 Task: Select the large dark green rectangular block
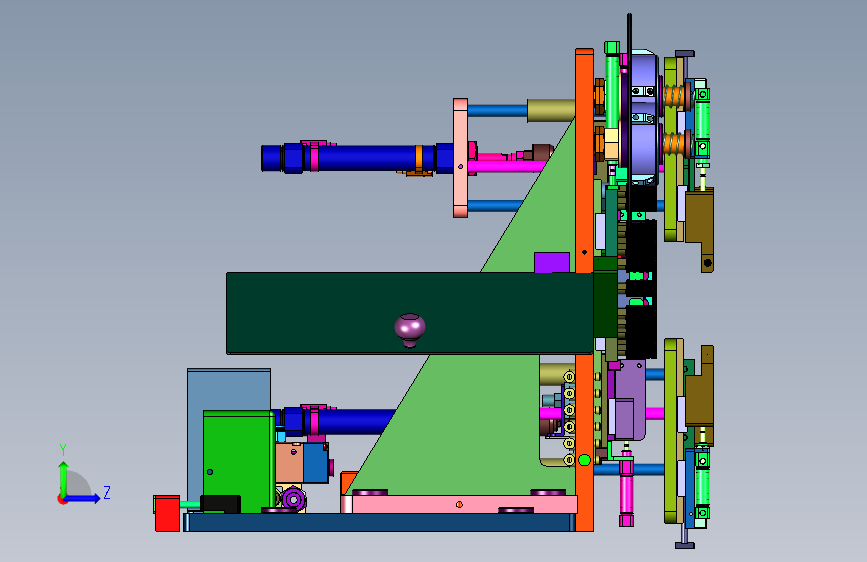pyautogui.click(x=410, y=313)
